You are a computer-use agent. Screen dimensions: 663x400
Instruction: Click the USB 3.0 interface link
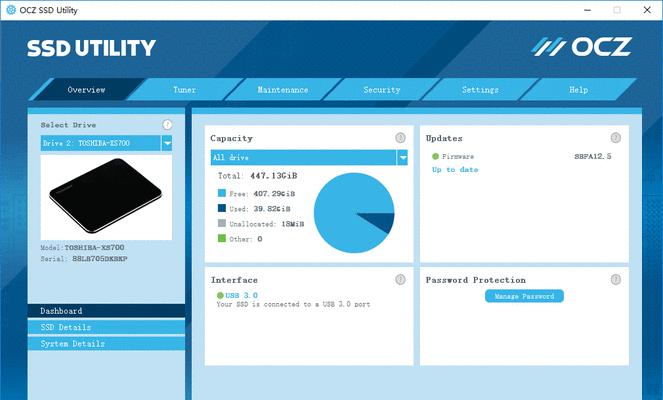pyautogui.click(x=241, y=295)
